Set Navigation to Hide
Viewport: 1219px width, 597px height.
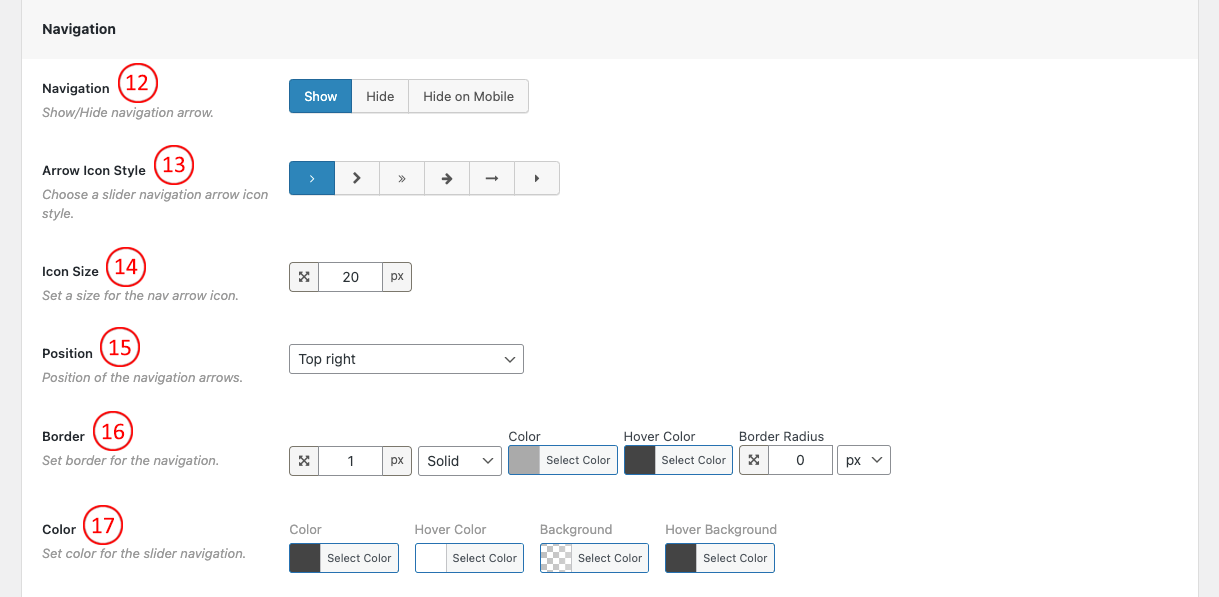coord(380,96)
